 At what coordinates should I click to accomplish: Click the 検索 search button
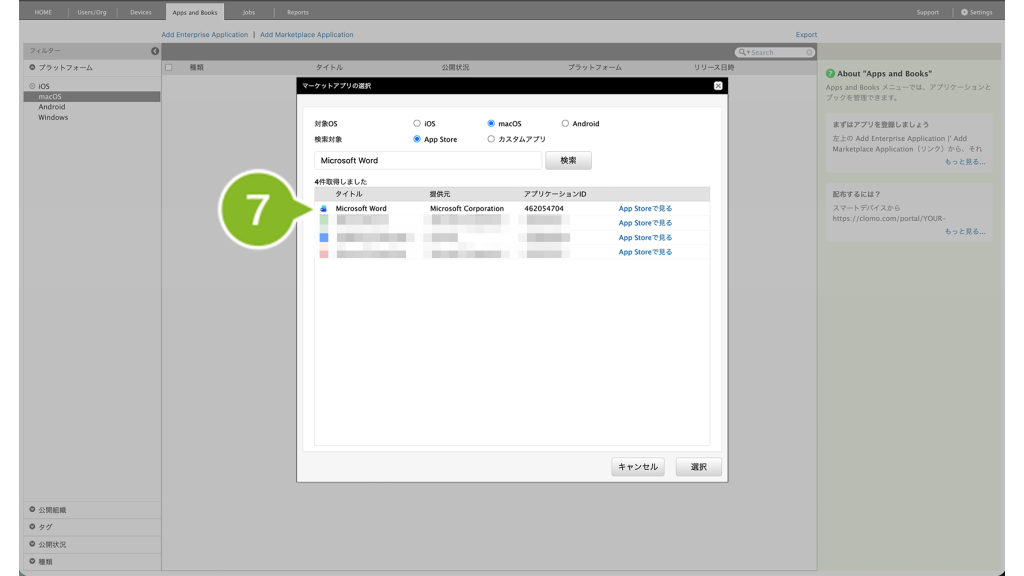(568, 160)
